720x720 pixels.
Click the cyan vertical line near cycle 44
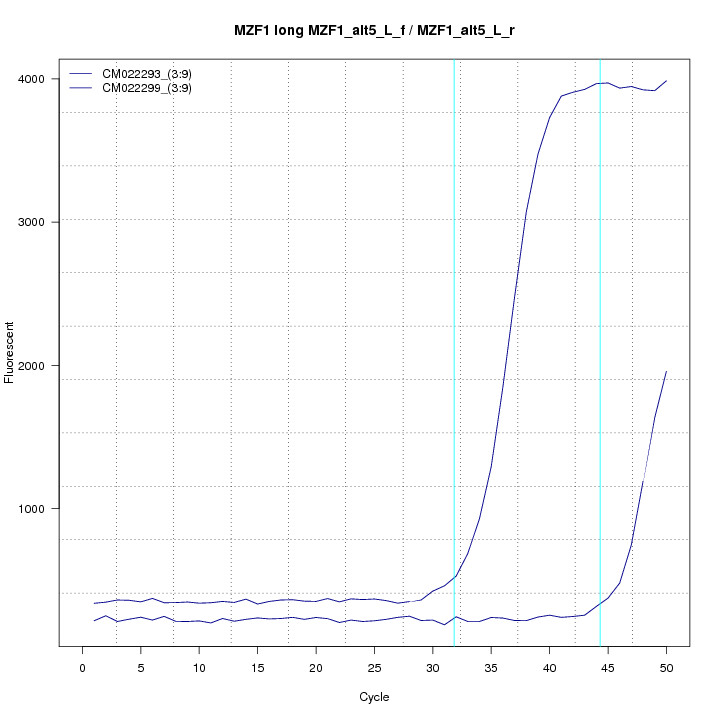point(600,300)
